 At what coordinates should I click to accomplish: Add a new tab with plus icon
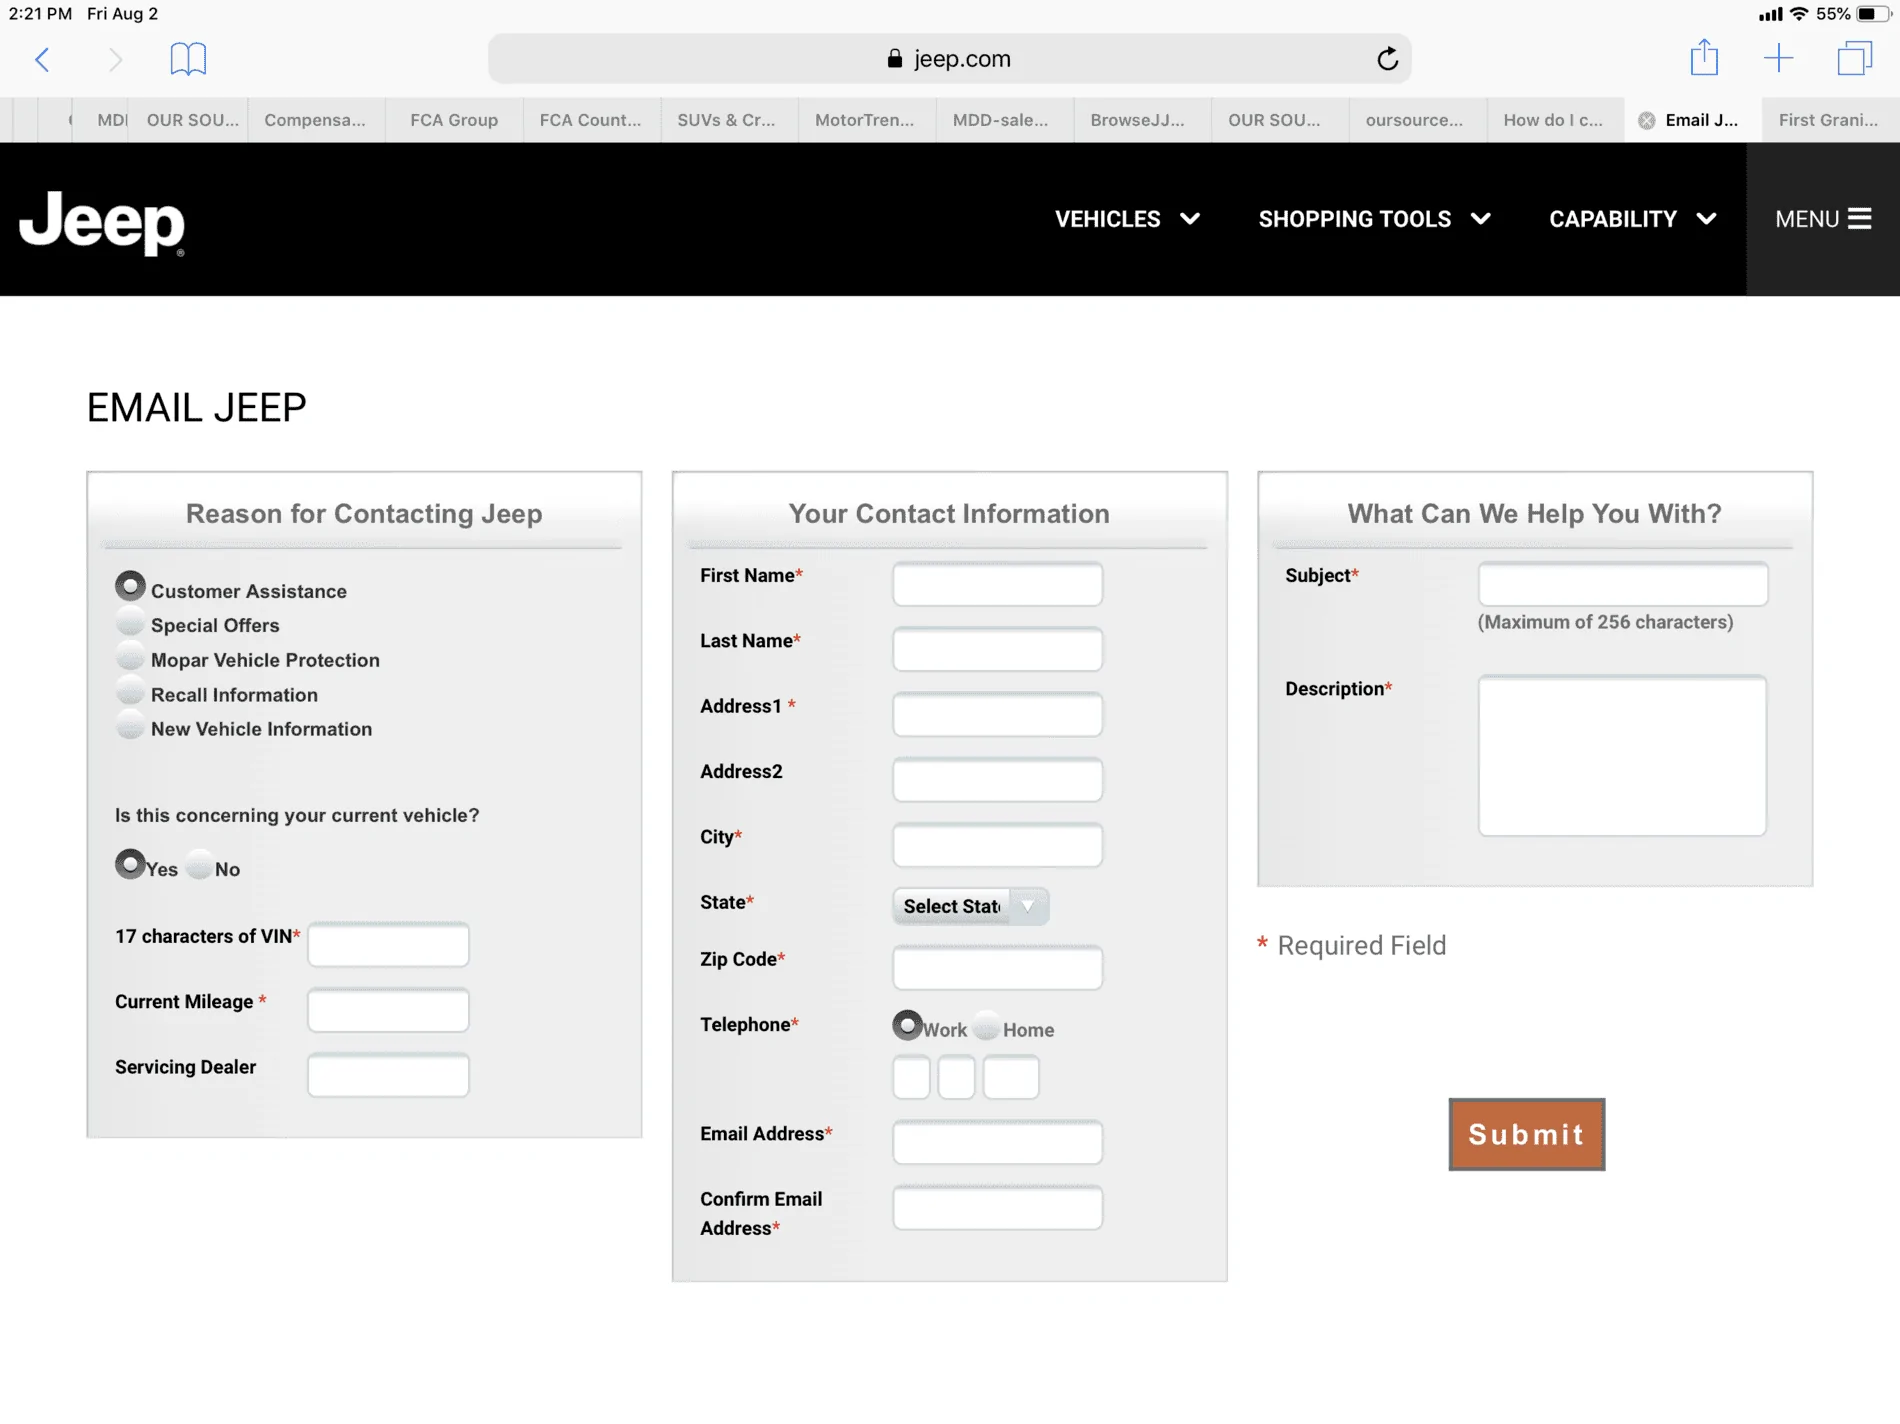[x=1778, y=58]
